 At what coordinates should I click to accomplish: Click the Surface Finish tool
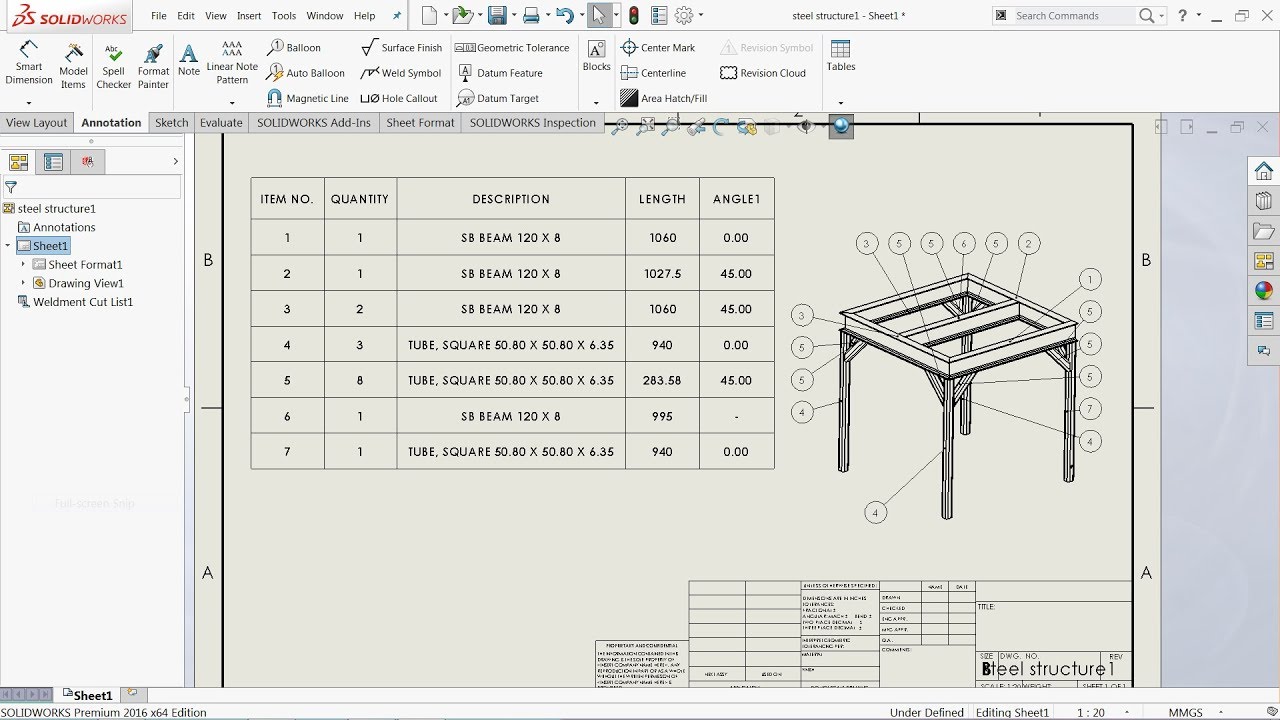coord(401,47)
